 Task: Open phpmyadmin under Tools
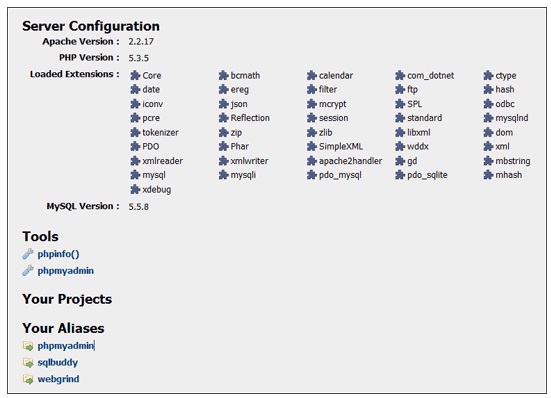coord(66,271)
